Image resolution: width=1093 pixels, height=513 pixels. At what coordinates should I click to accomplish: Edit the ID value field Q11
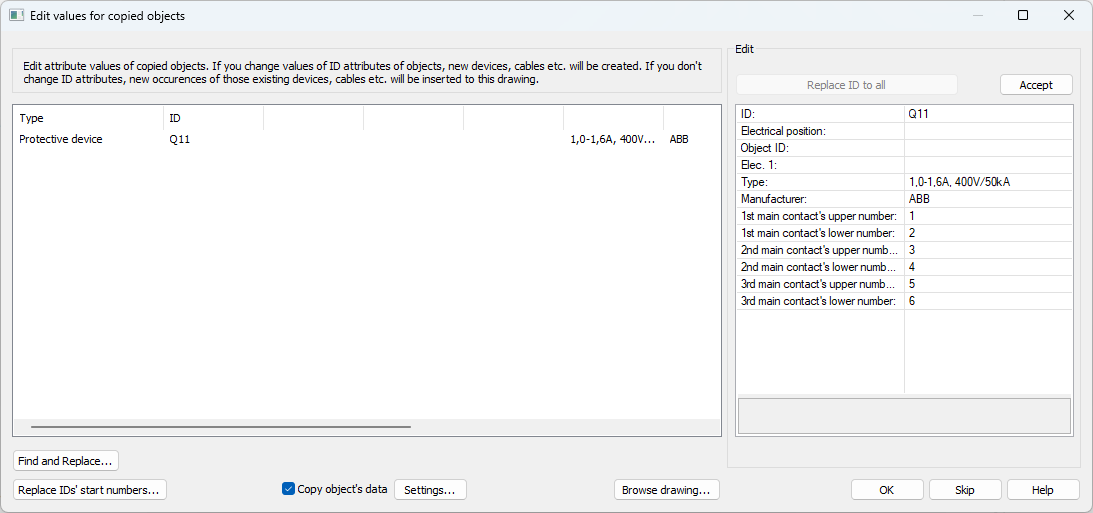click(987, 114)
